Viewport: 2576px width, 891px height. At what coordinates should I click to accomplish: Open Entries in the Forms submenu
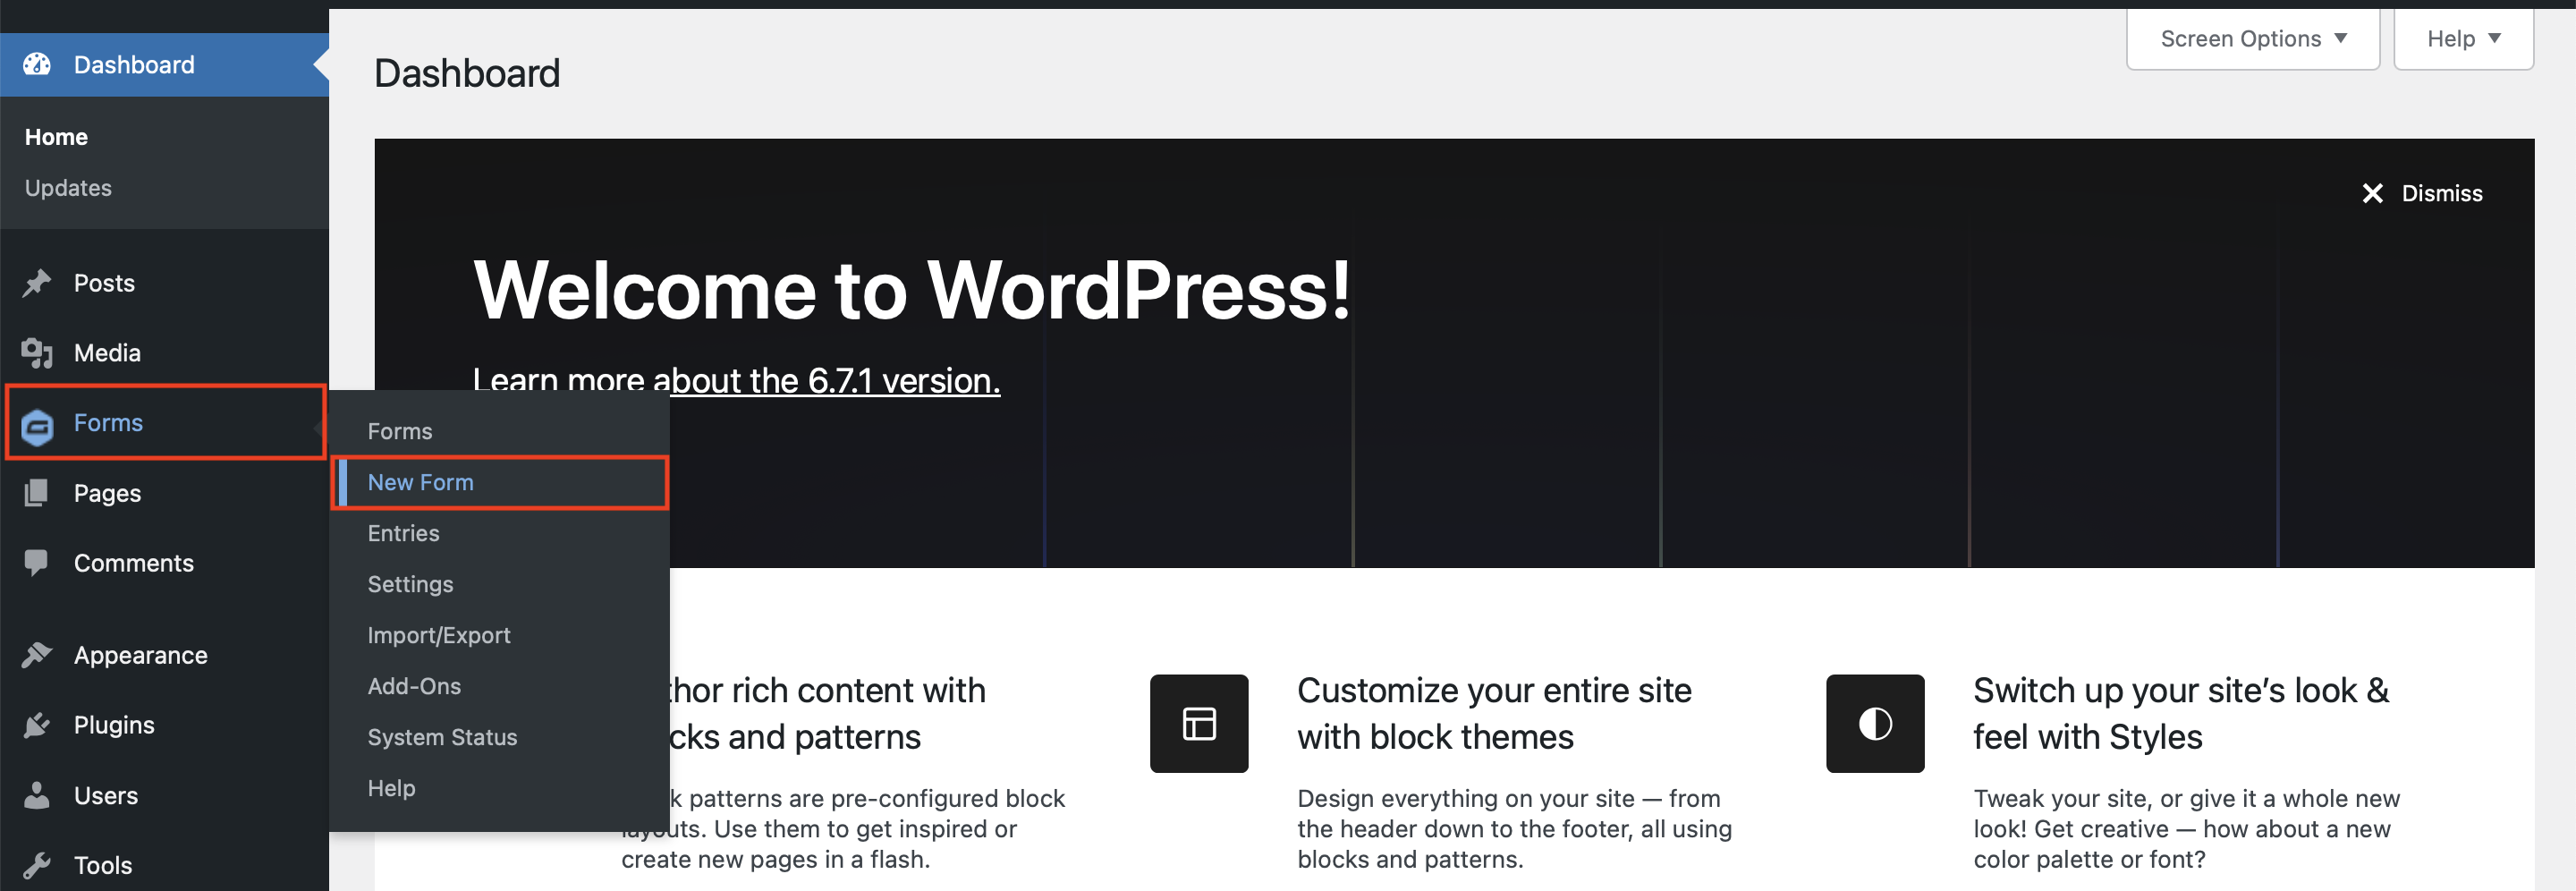(403, 533)
